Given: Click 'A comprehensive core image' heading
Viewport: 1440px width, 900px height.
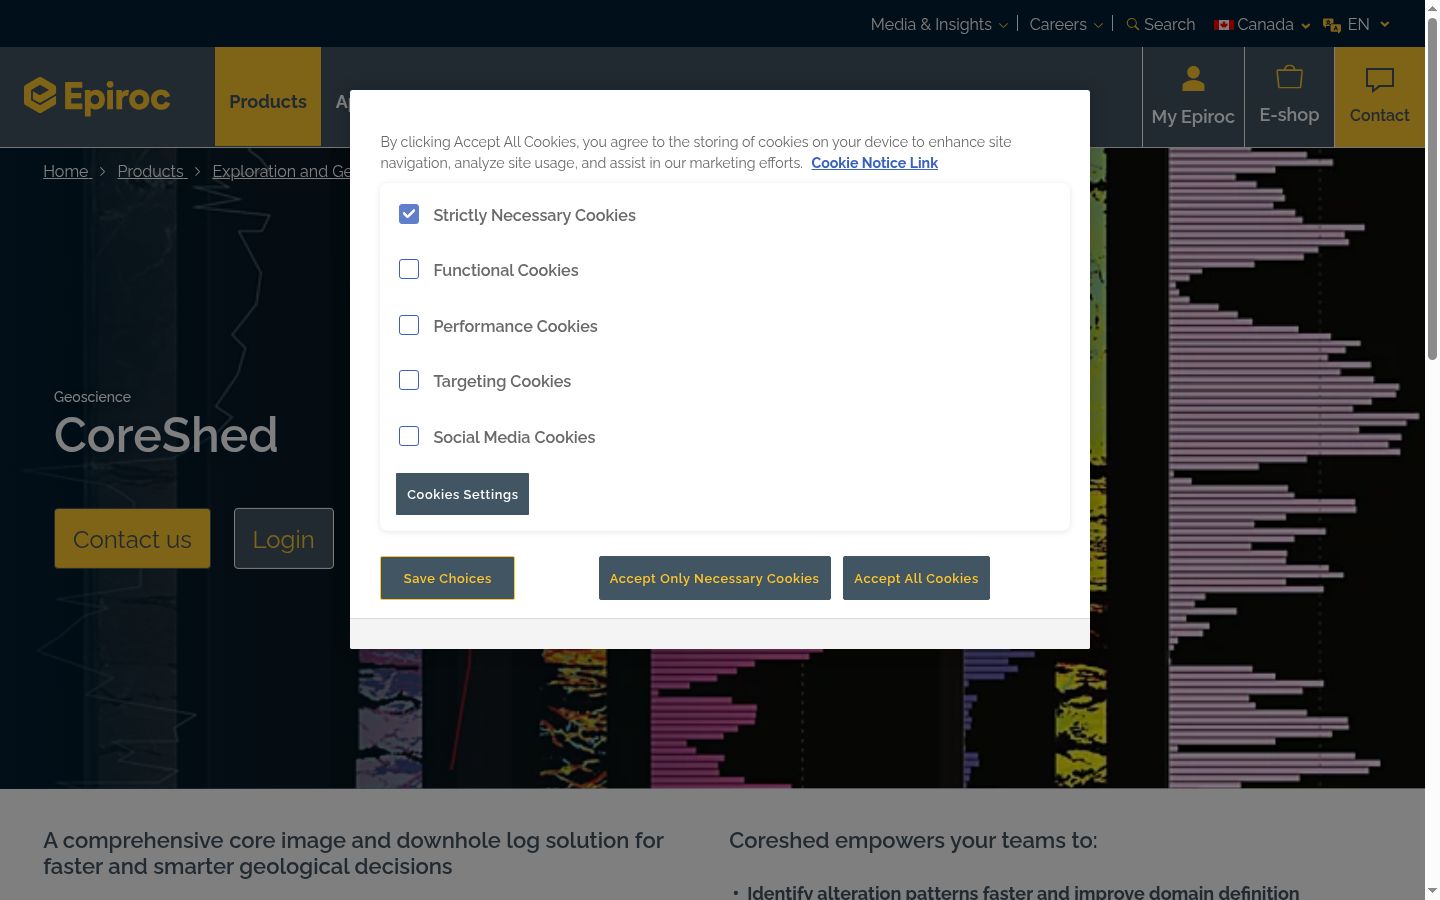Looking at the screenshot, I should (x=353, y=854).
